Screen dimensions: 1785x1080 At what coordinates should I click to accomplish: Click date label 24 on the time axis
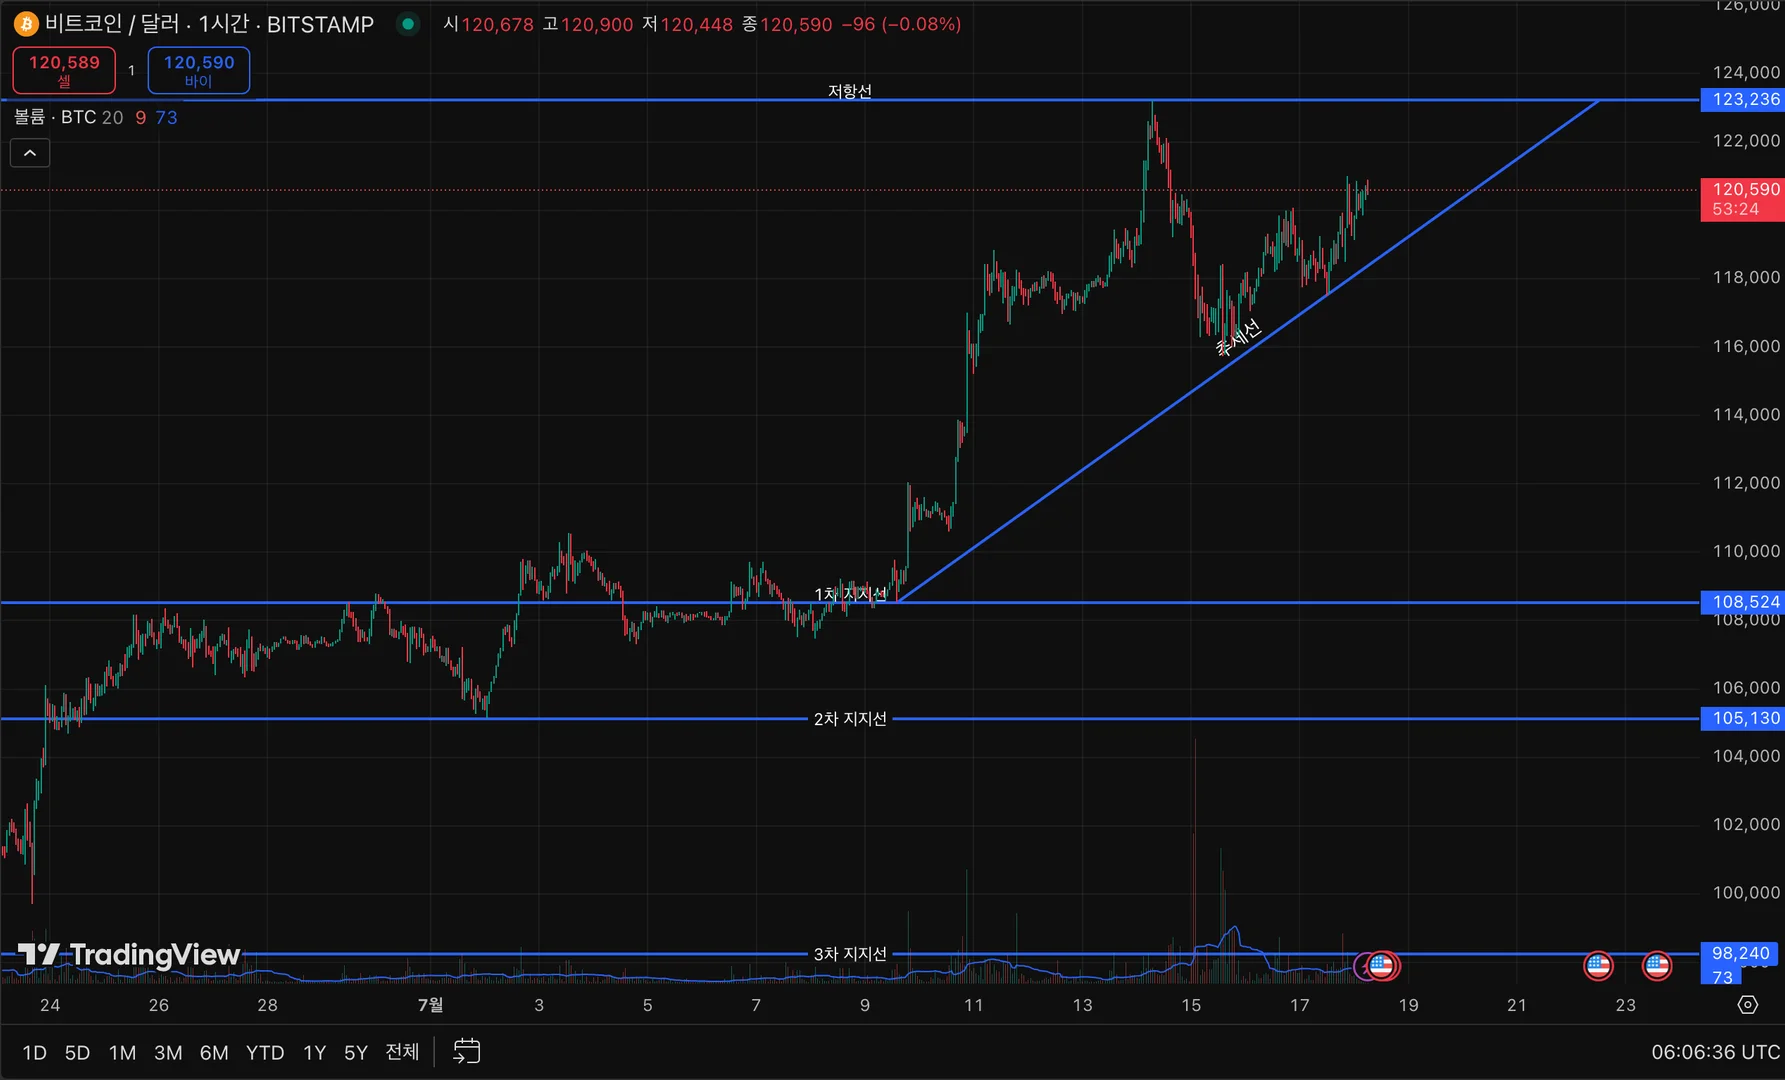point(50,1005)
